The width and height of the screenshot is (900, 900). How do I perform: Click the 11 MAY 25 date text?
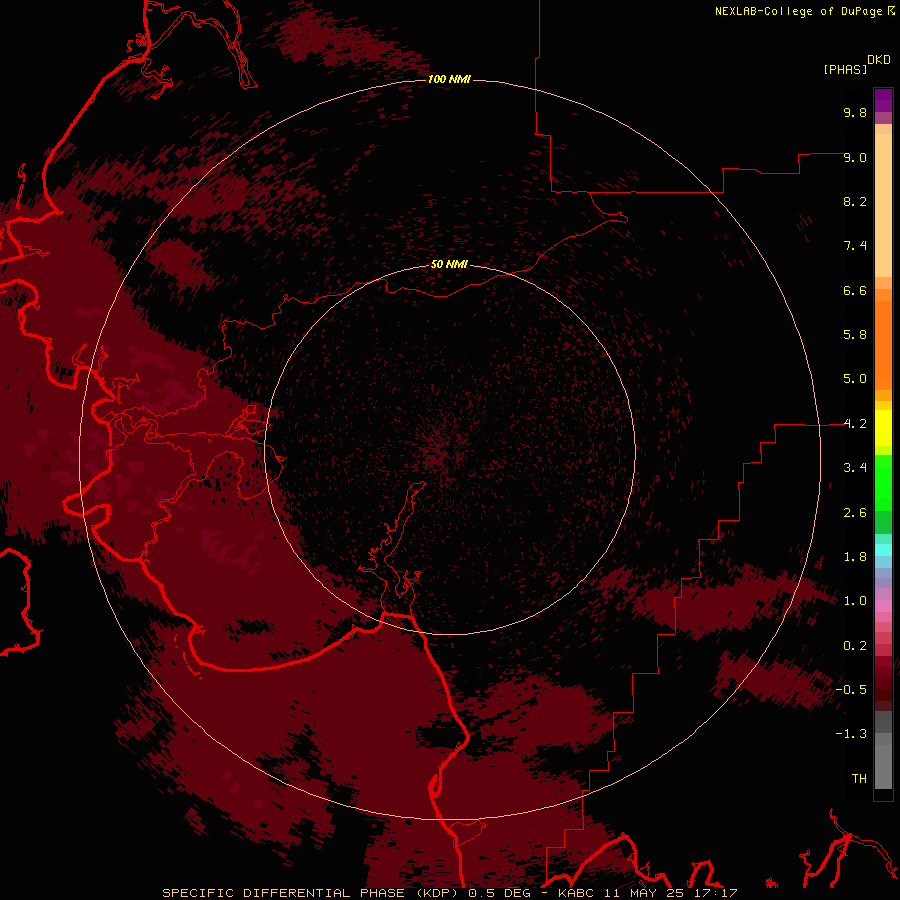click(642, 893)
